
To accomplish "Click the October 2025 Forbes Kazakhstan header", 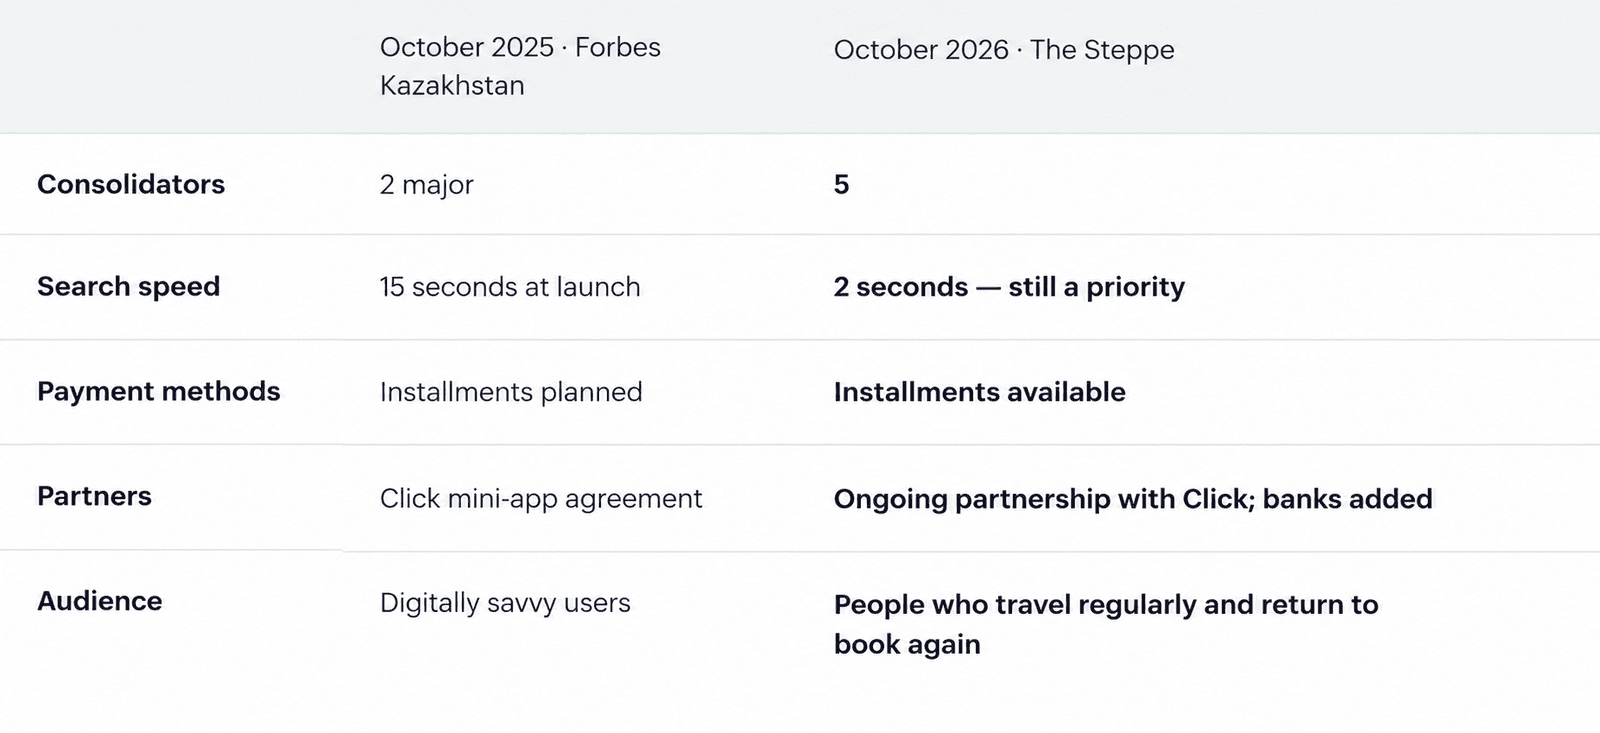I will (x=520, y=66).
